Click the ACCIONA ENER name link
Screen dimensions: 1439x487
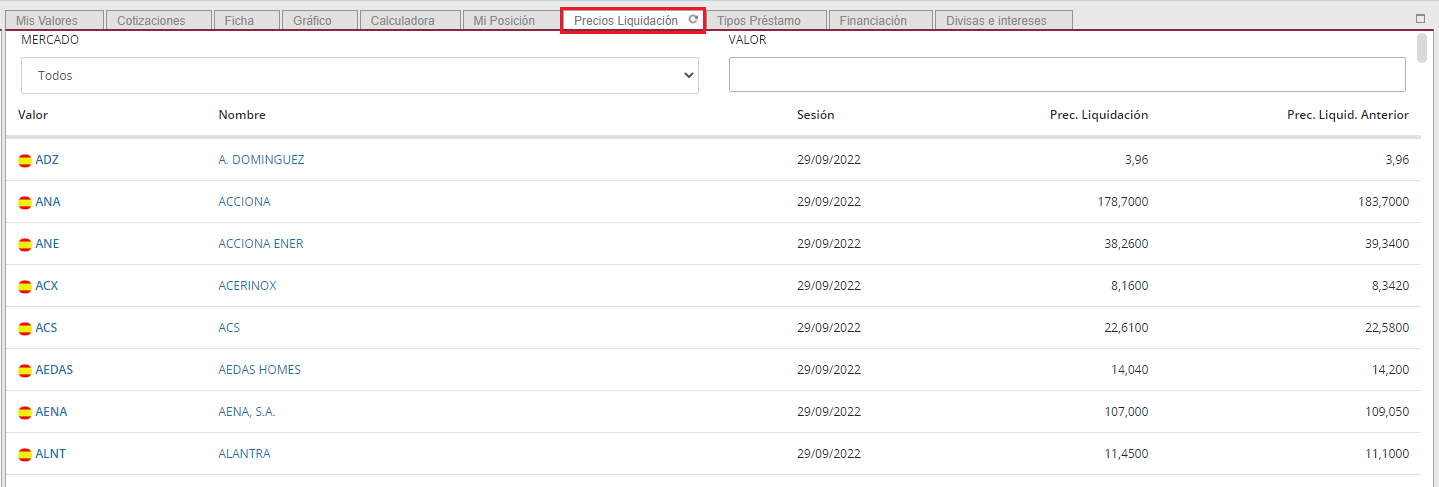click(261, 244)
